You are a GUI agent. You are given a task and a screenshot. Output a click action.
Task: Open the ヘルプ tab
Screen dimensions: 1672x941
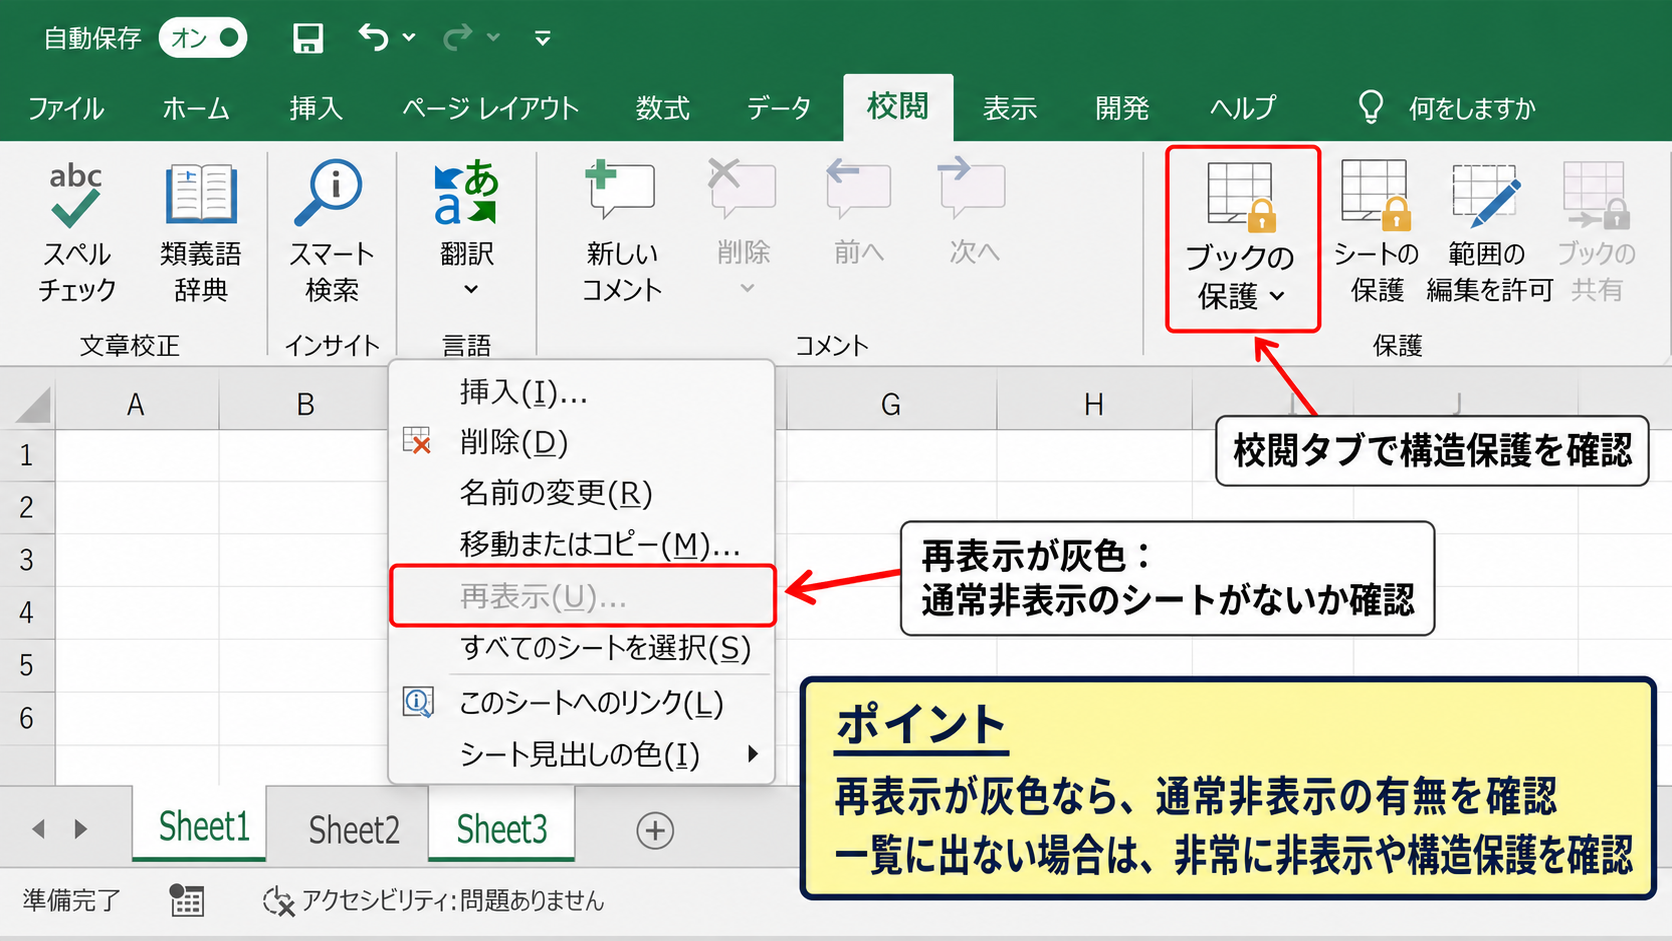pos(1243,108)
